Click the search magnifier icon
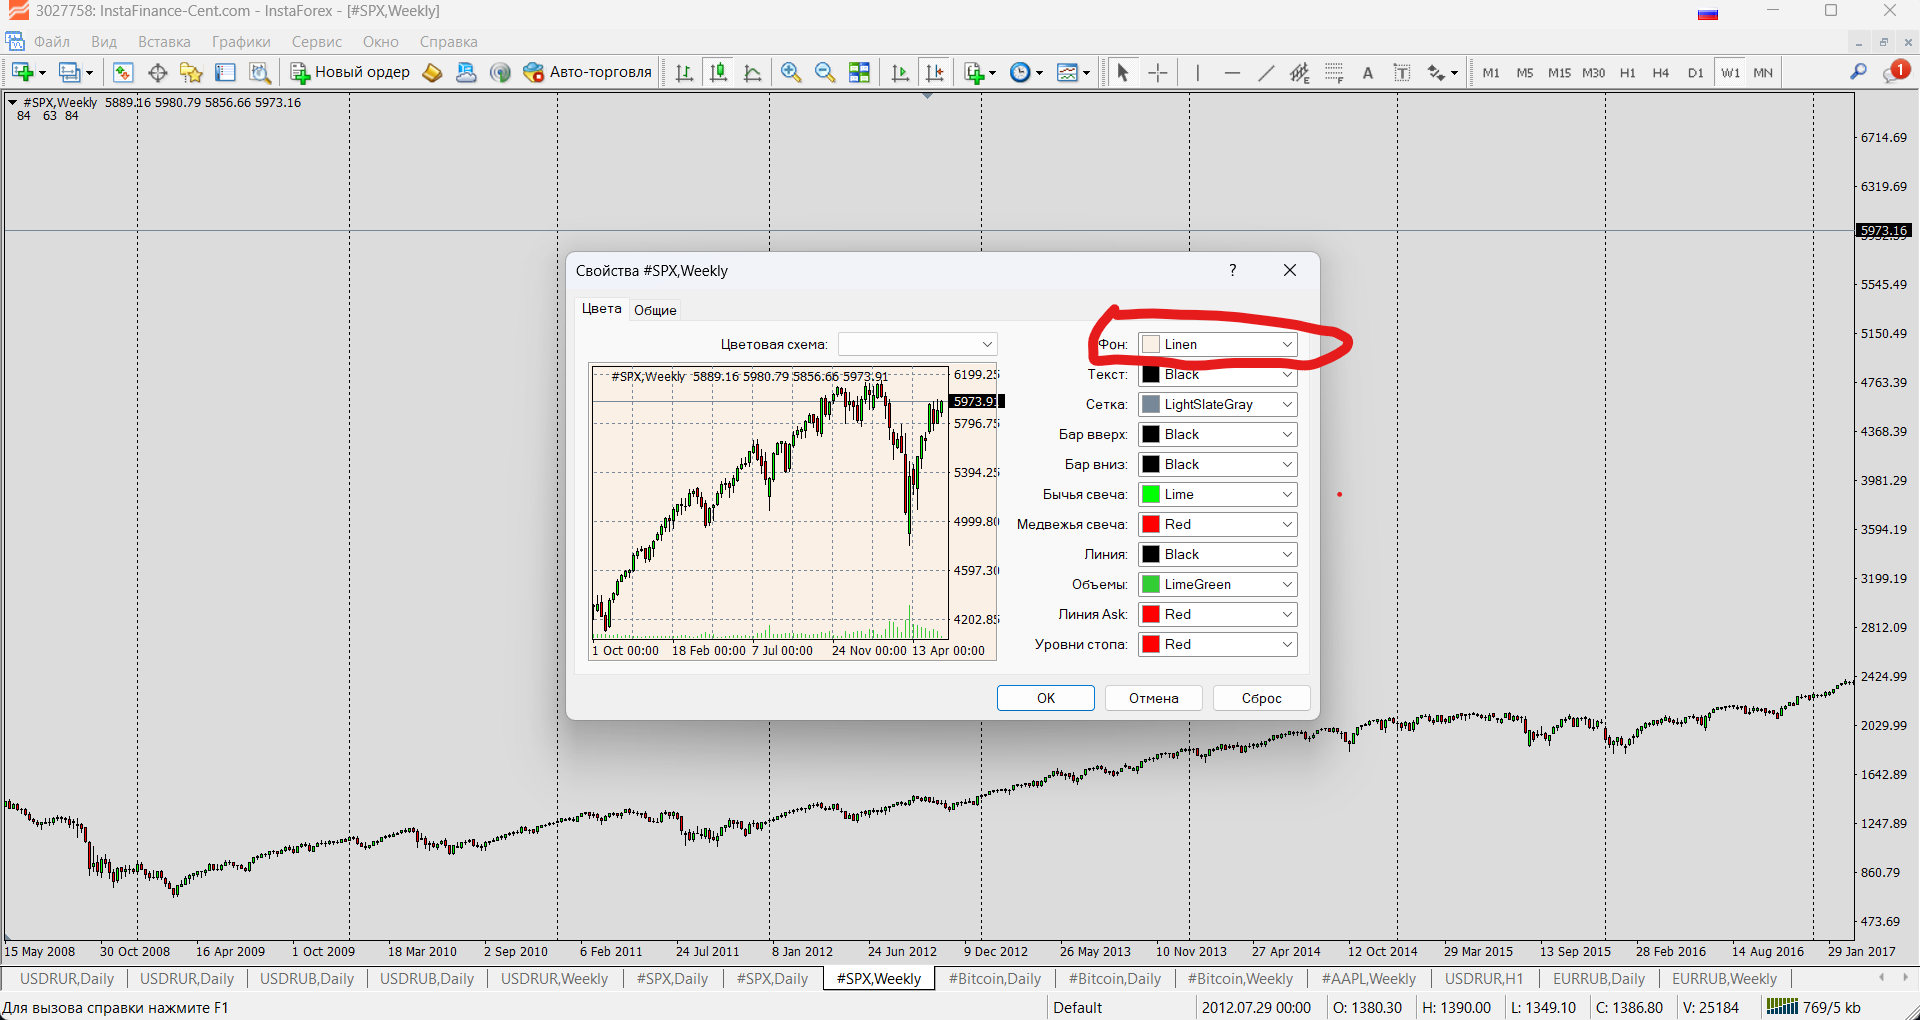Viewport: 1920px width, 1020px height. [x=1858, y=72]
